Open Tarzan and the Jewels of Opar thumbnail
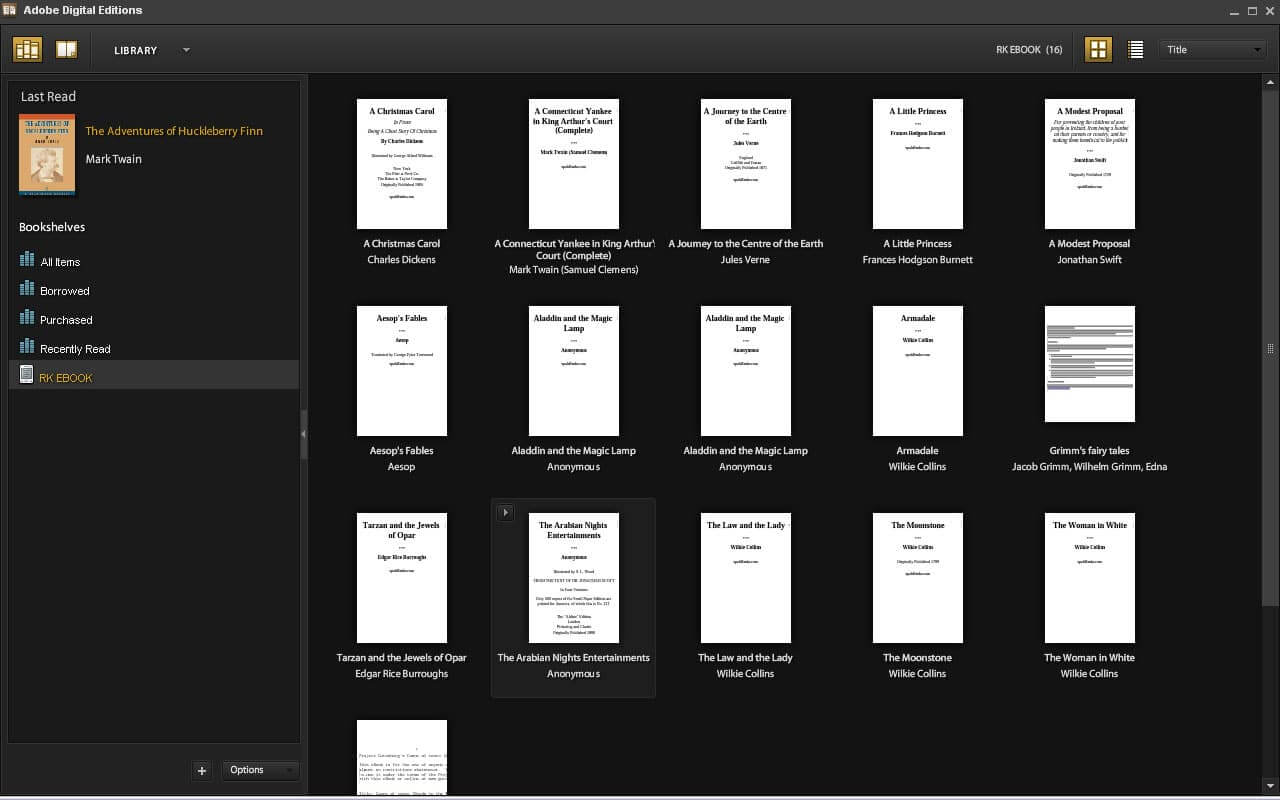Viewport: 1280px width, 800px height. click(x=402, y=578)
